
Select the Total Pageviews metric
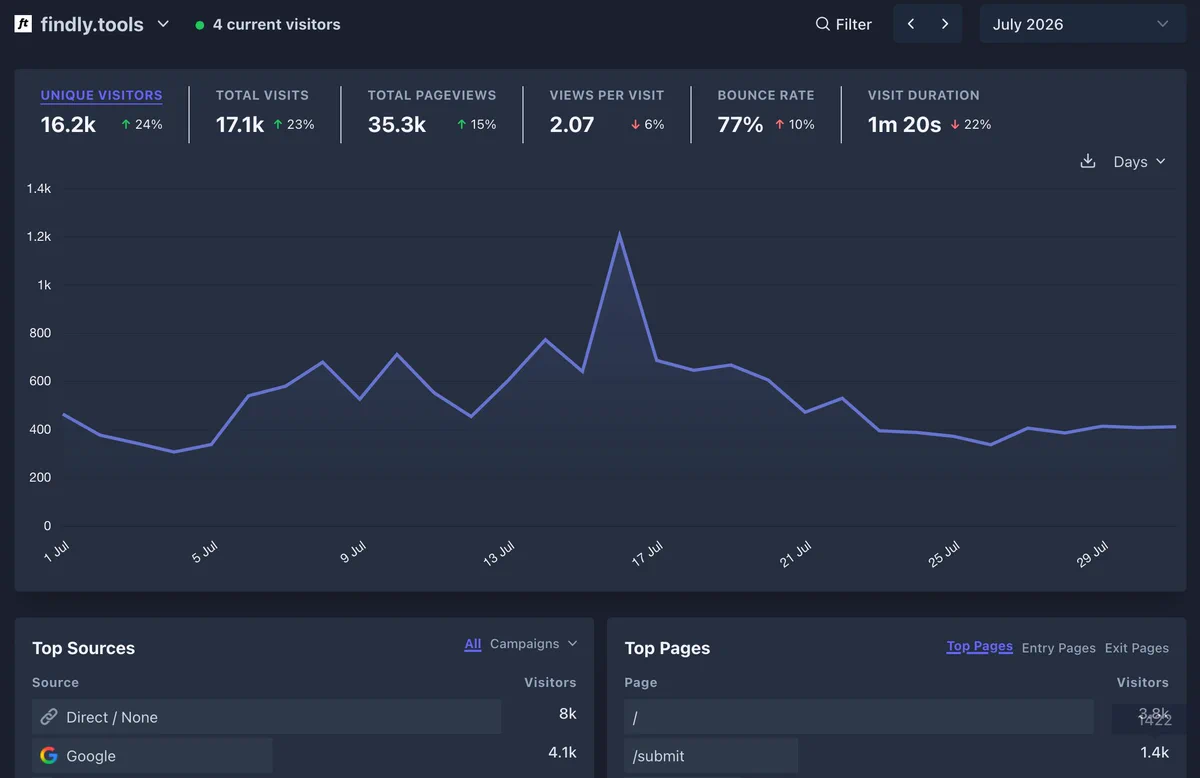tap(432, 95)
